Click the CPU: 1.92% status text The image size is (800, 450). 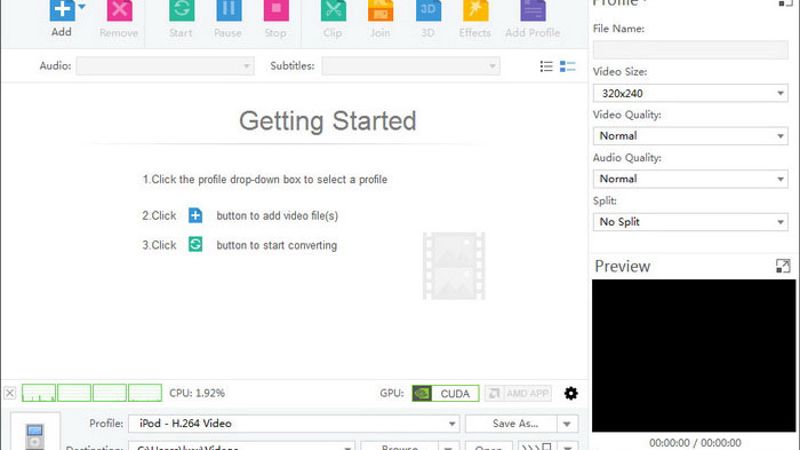click(197, 393)
